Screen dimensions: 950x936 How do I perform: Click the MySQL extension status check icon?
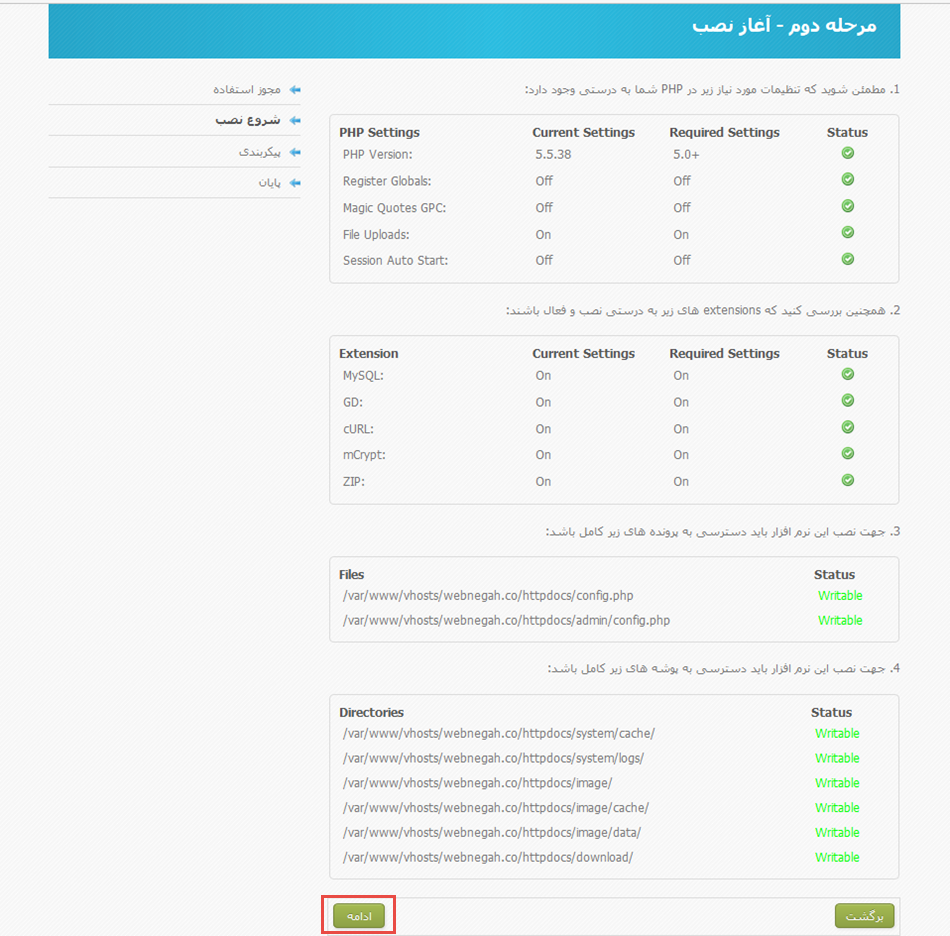(847, 374)
